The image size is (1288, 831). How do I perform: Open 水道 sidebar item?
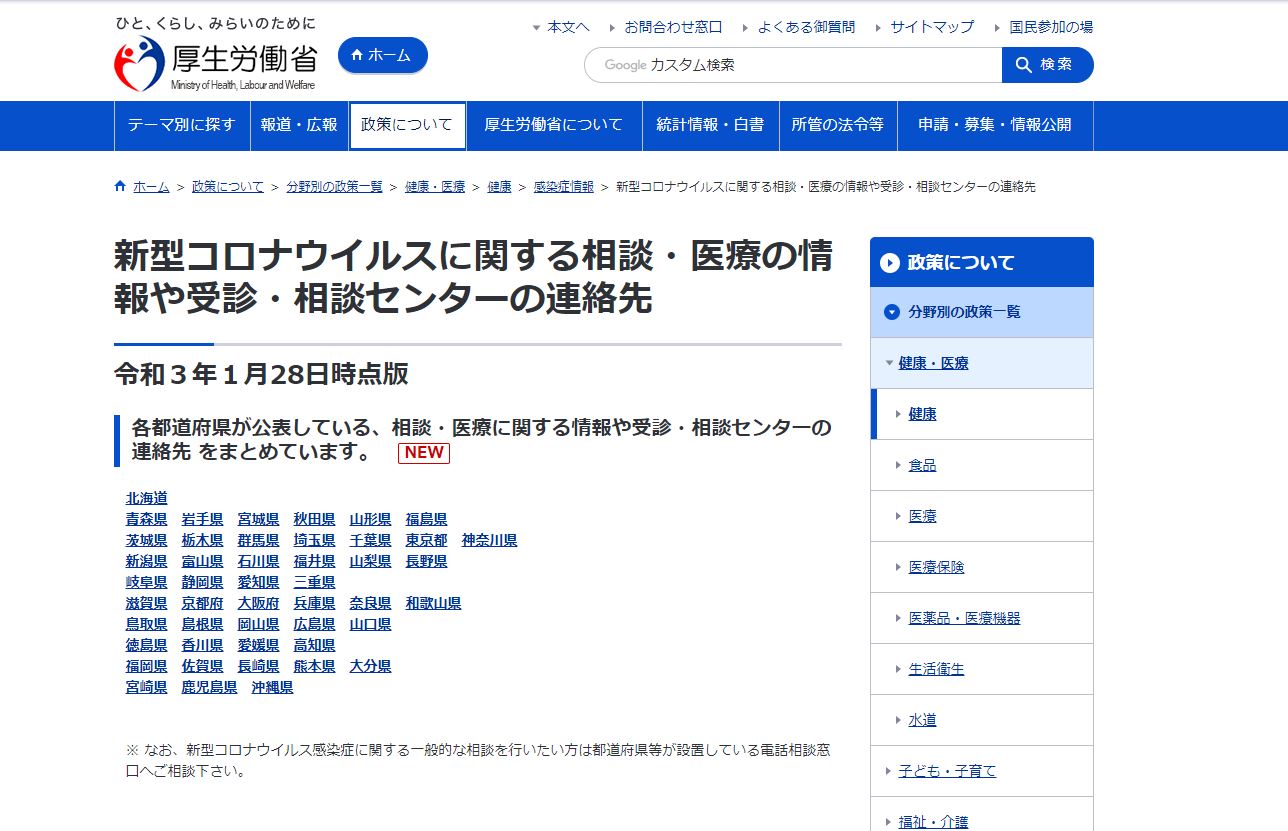(922, 720)
